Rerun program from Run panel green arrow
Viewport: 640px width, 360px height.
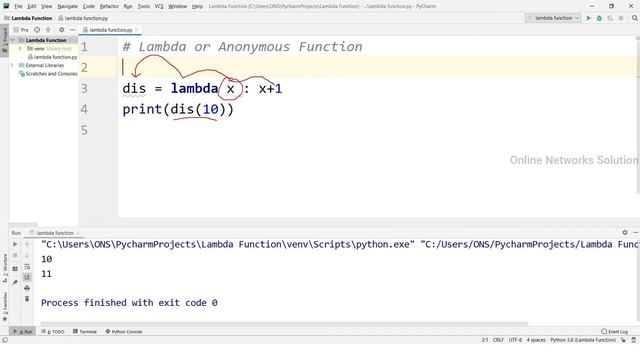[x=15, y=244]
